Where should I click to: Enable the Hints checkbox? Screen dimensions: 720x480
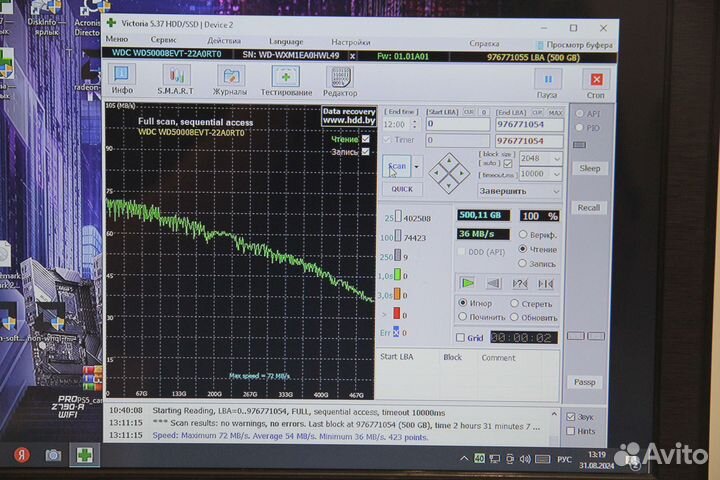tap(571, 431)
